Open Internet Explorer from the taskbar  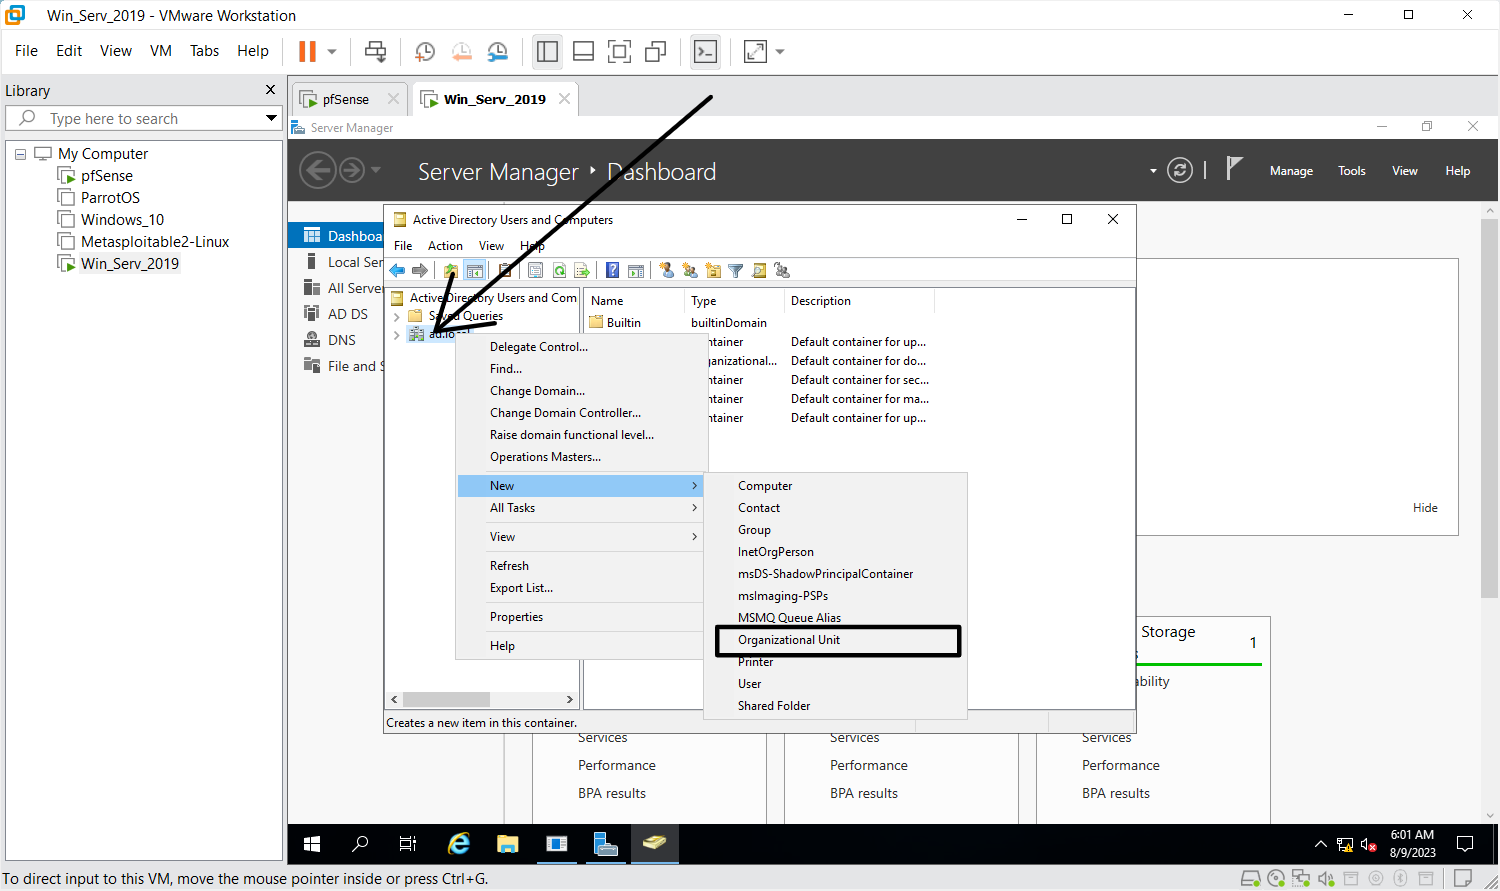pyautogui.click(x=459, y=844)
